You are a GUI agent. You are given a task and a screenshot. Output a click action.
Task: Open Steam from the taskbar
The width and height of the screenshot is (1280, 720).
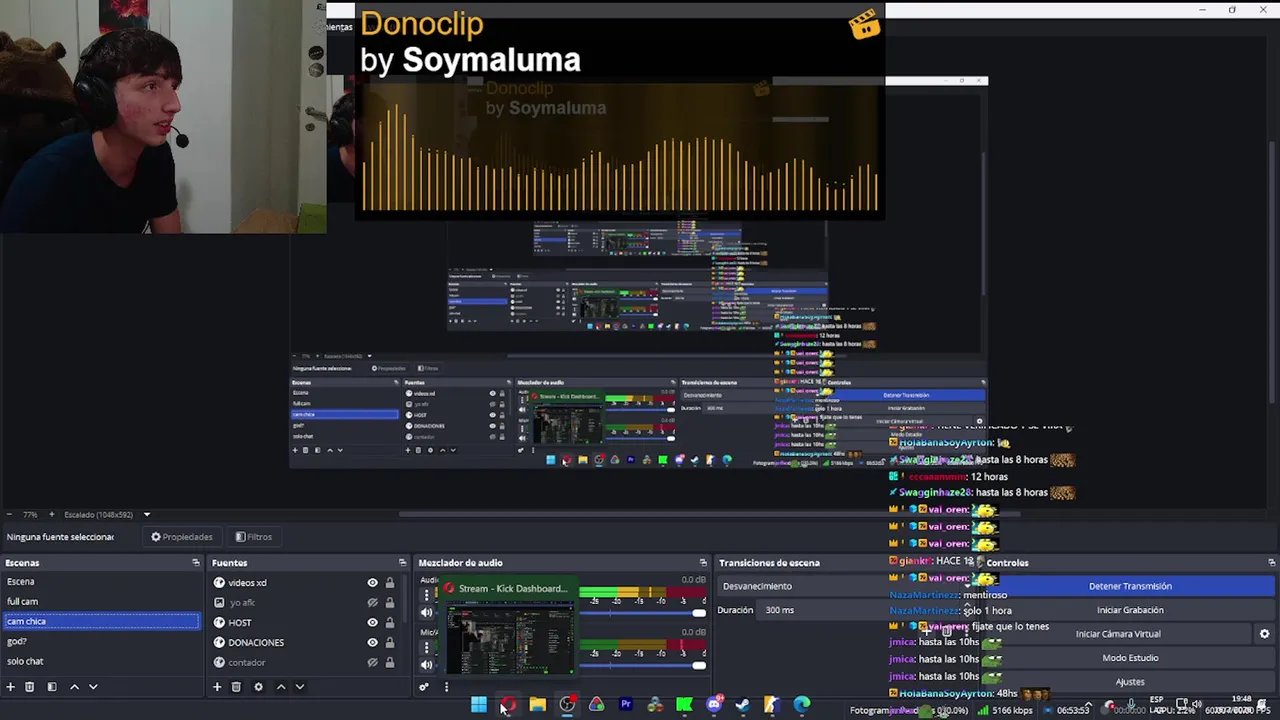[x=743, y=705]
